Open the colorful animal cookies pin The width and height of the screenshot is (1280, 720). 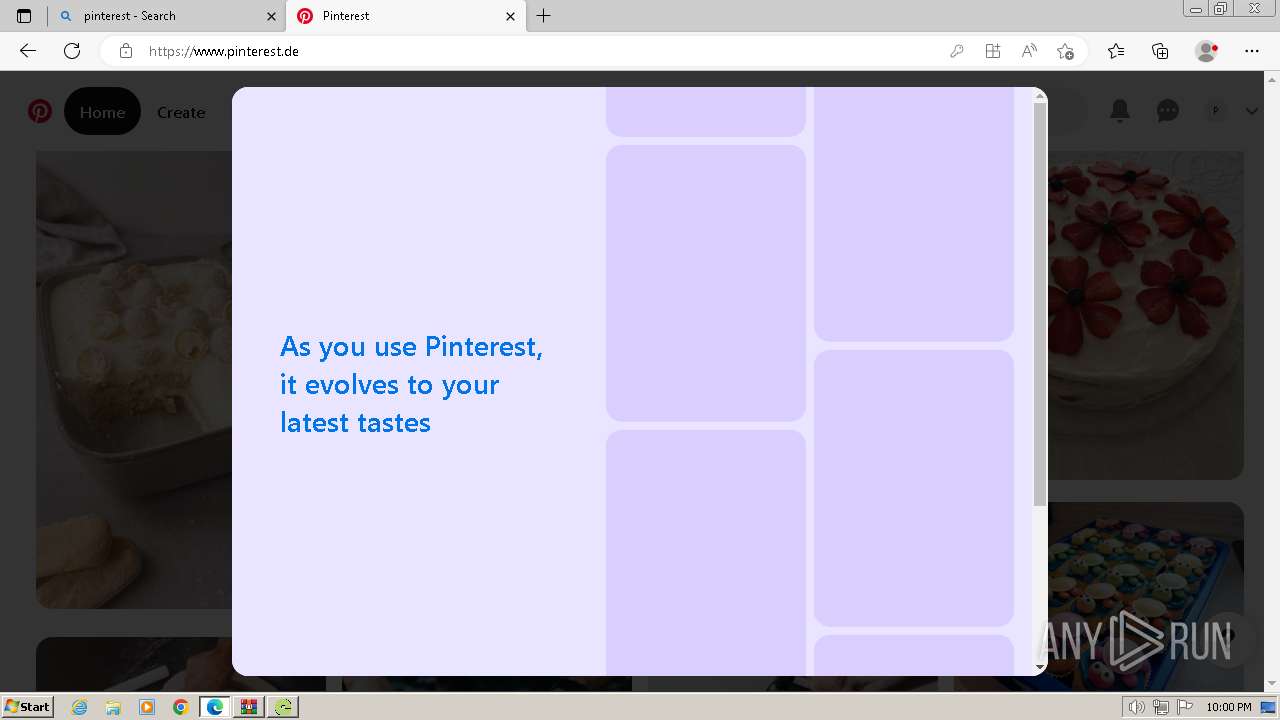[x=1146, y=597]
